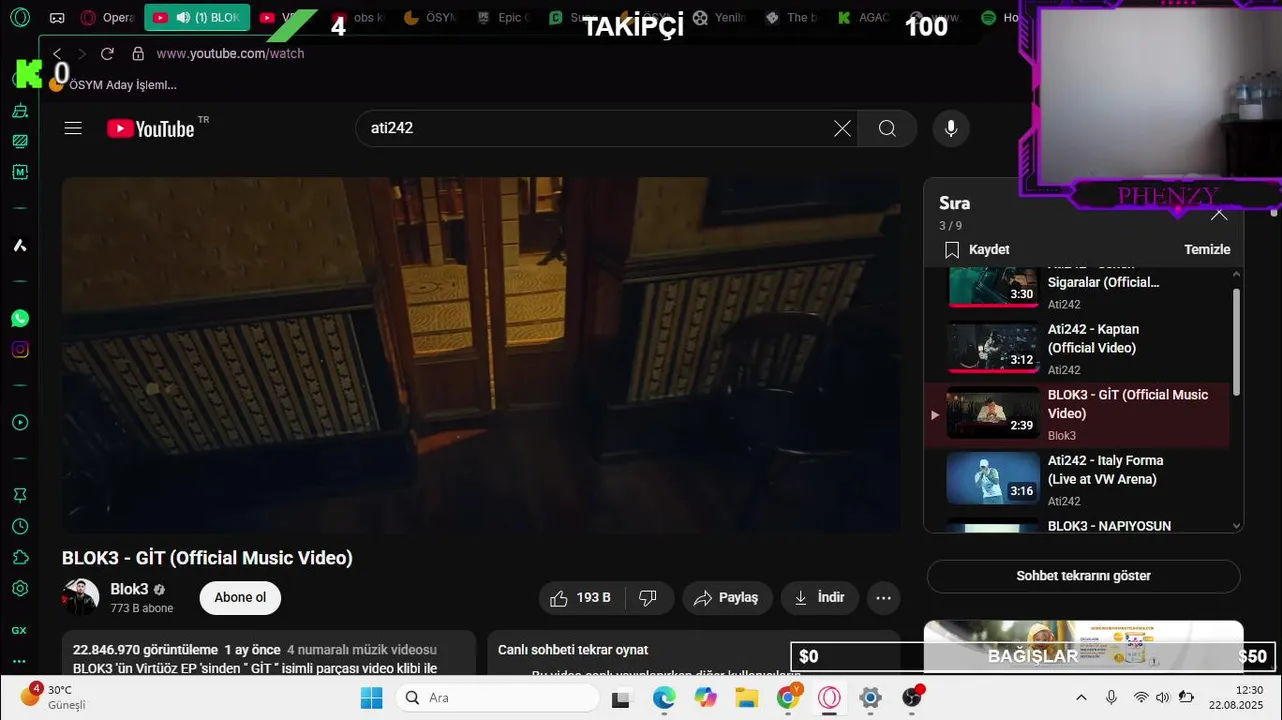Like the video, 193 B button
Screen dimensions: 1282x720
[582, 597]
